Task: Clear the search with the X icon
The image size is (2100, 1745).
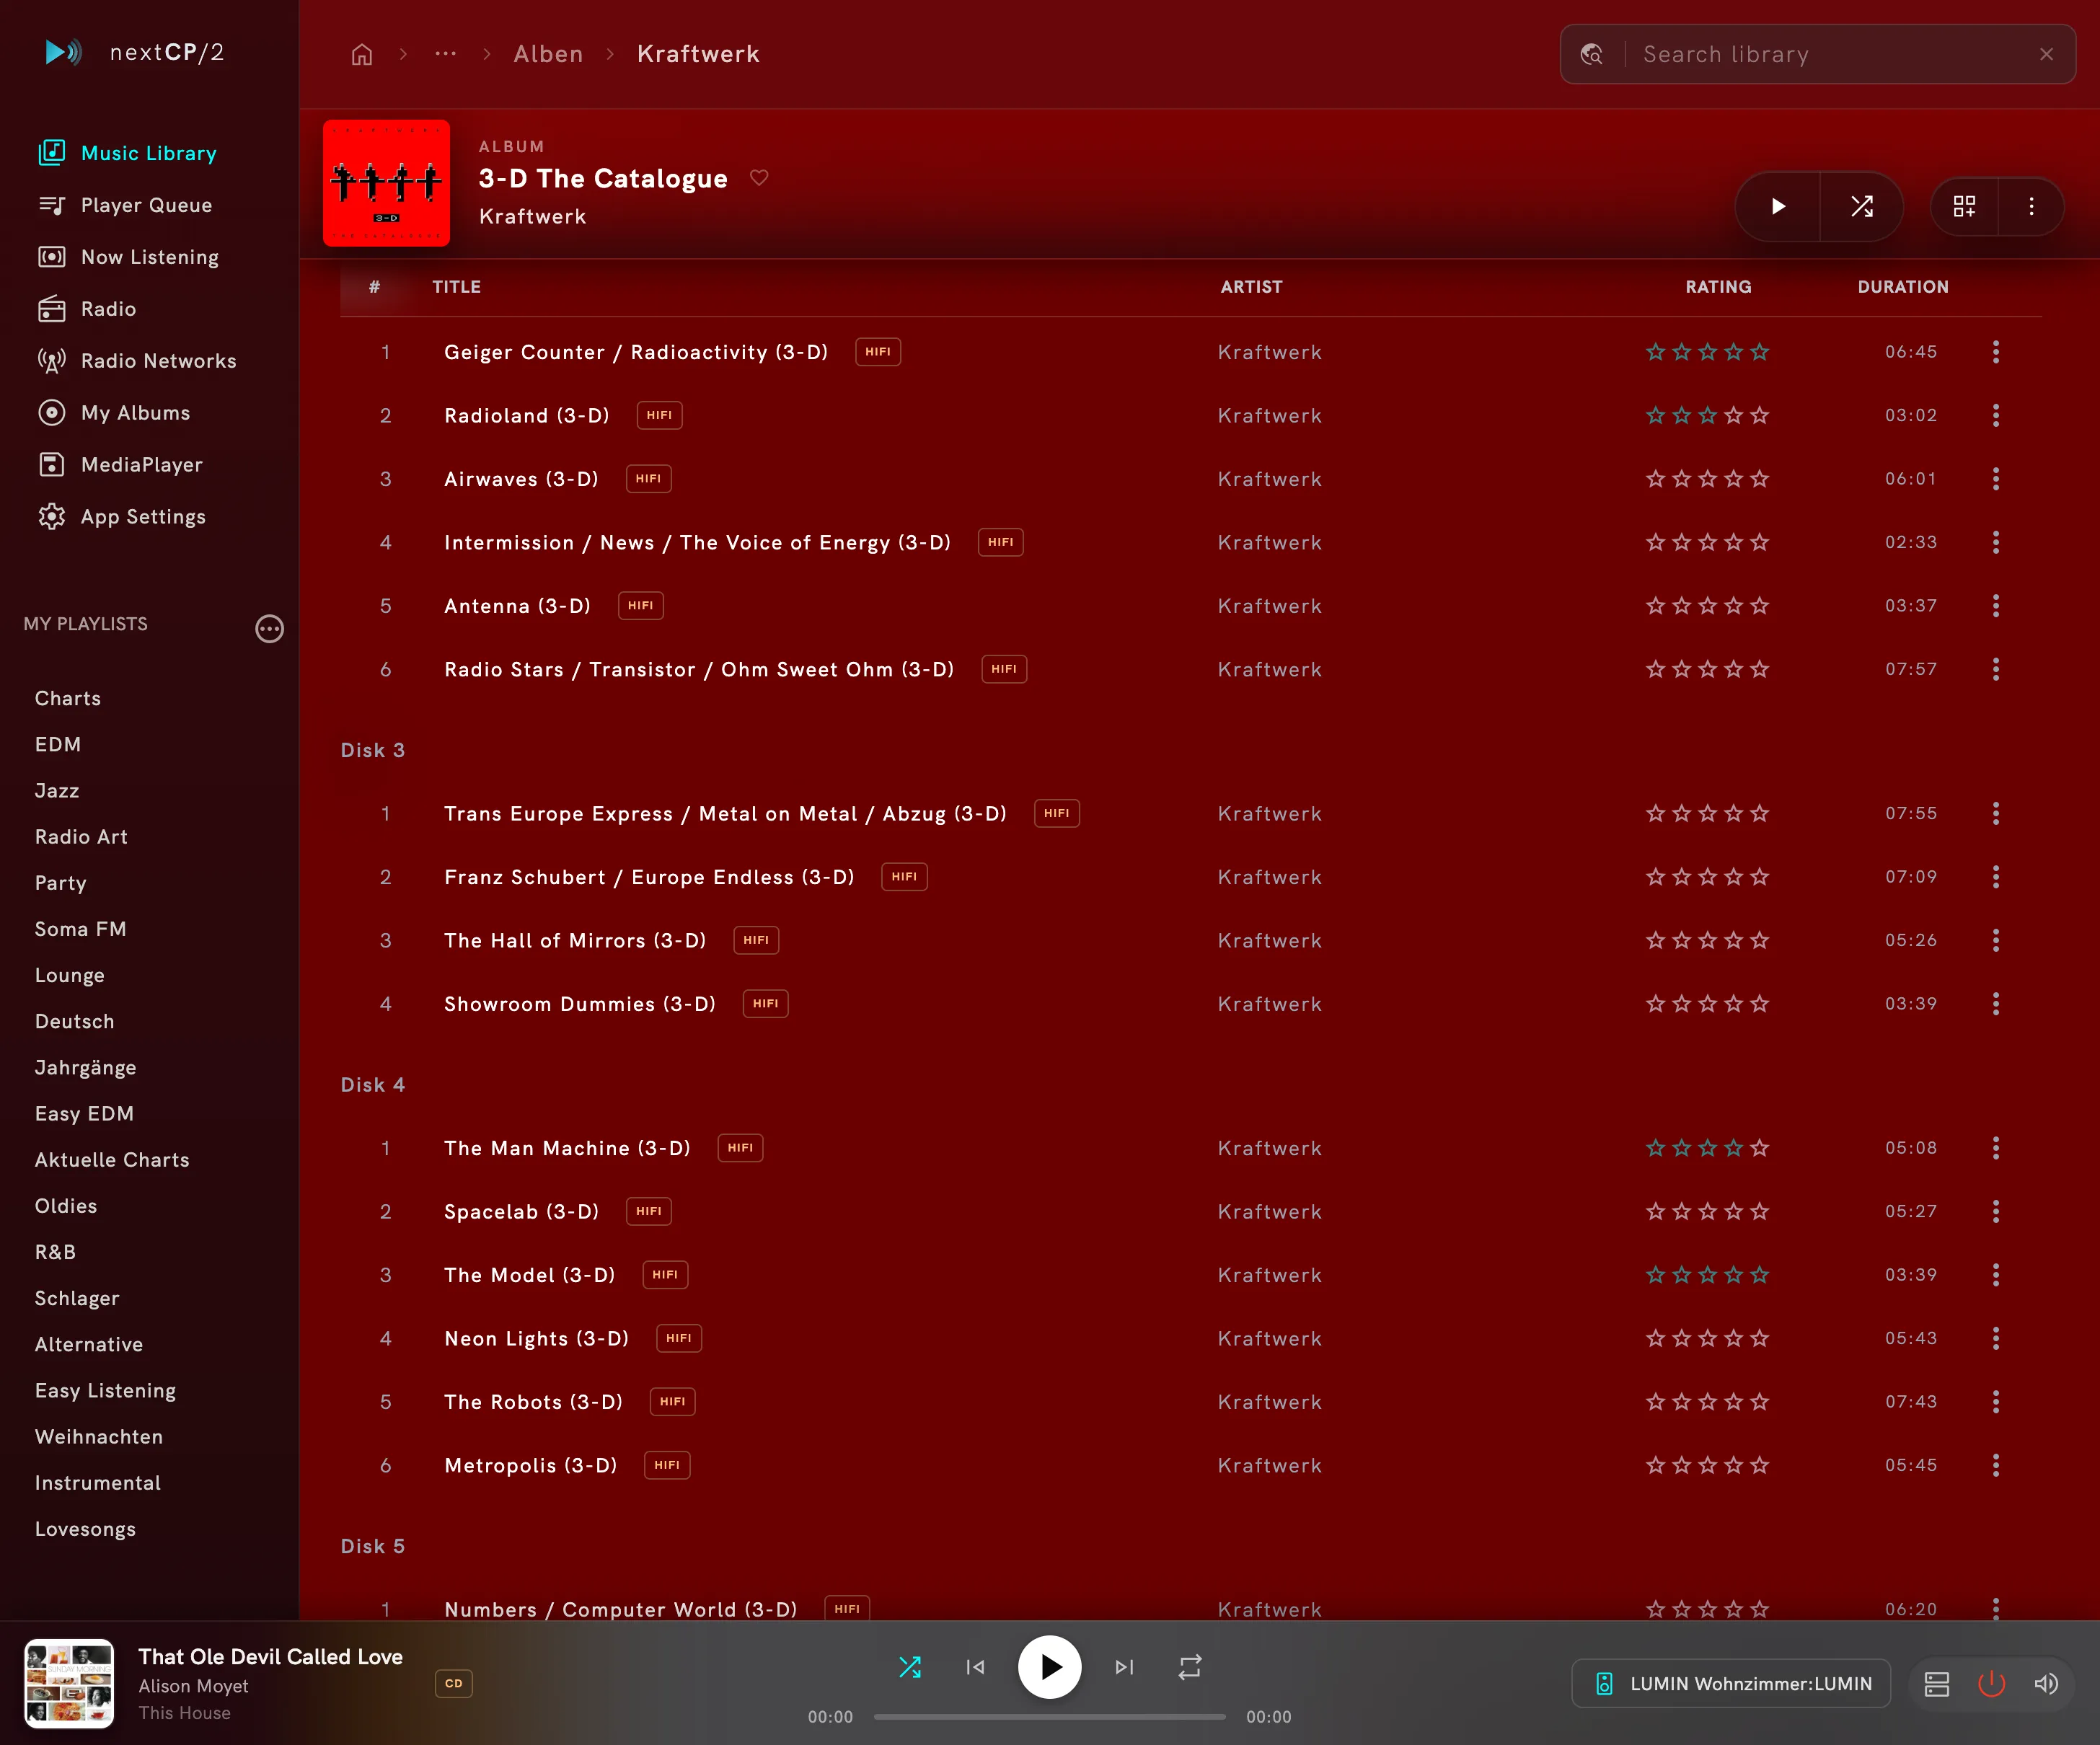Action: pos(2047,54)
